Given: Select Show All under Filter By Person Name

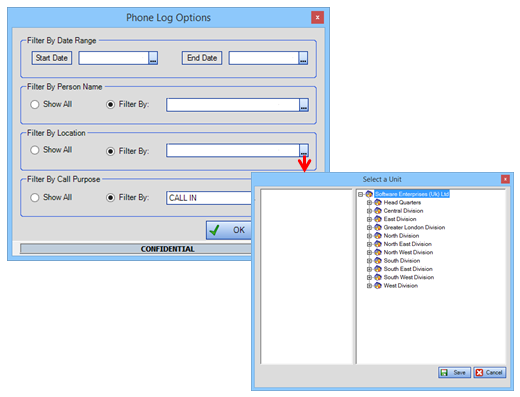Looking at the screenshot, I should coord(35,104).
